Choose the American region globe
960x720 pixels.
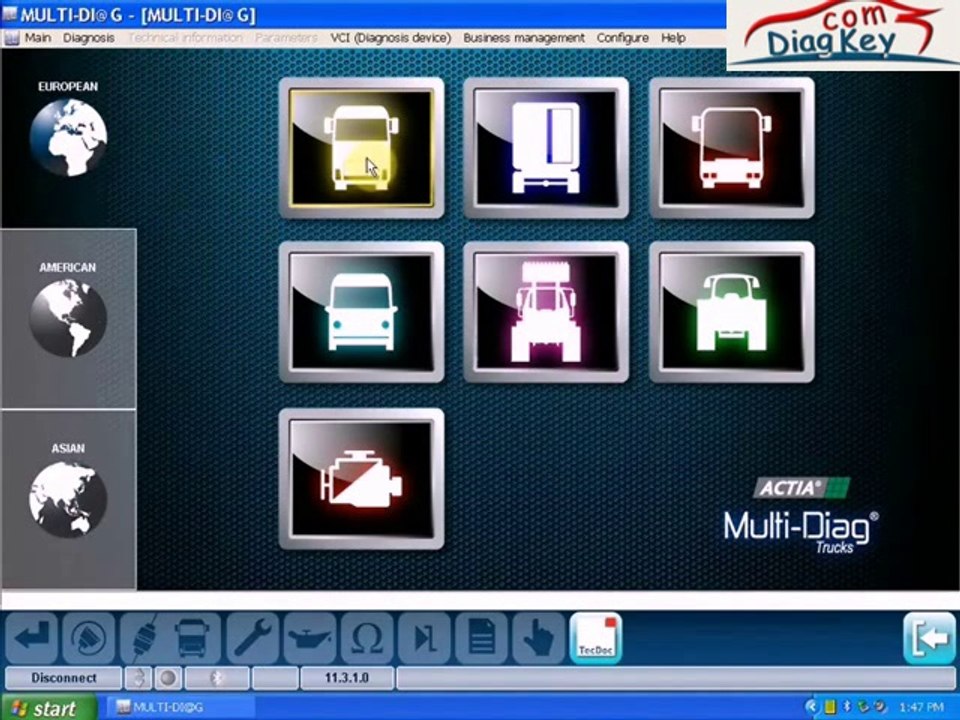tap(68, 318)
